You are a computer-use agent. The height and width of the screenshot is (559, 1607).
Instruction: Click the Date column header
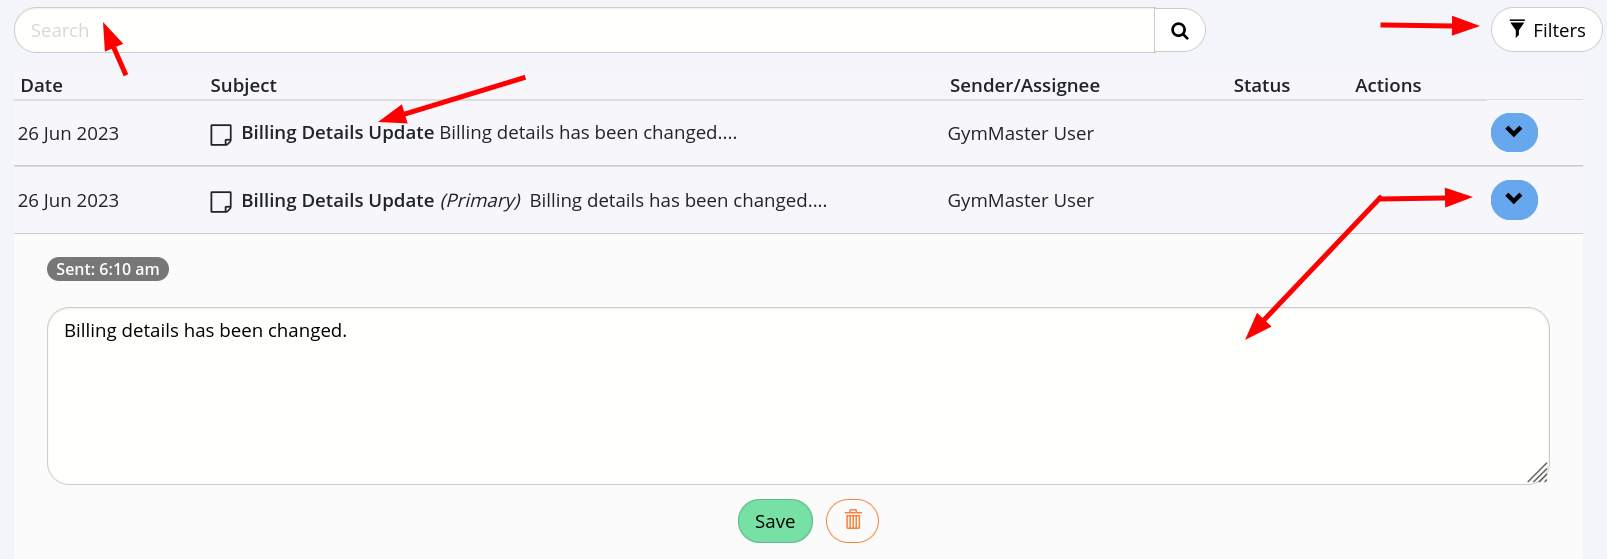(41, 85)
